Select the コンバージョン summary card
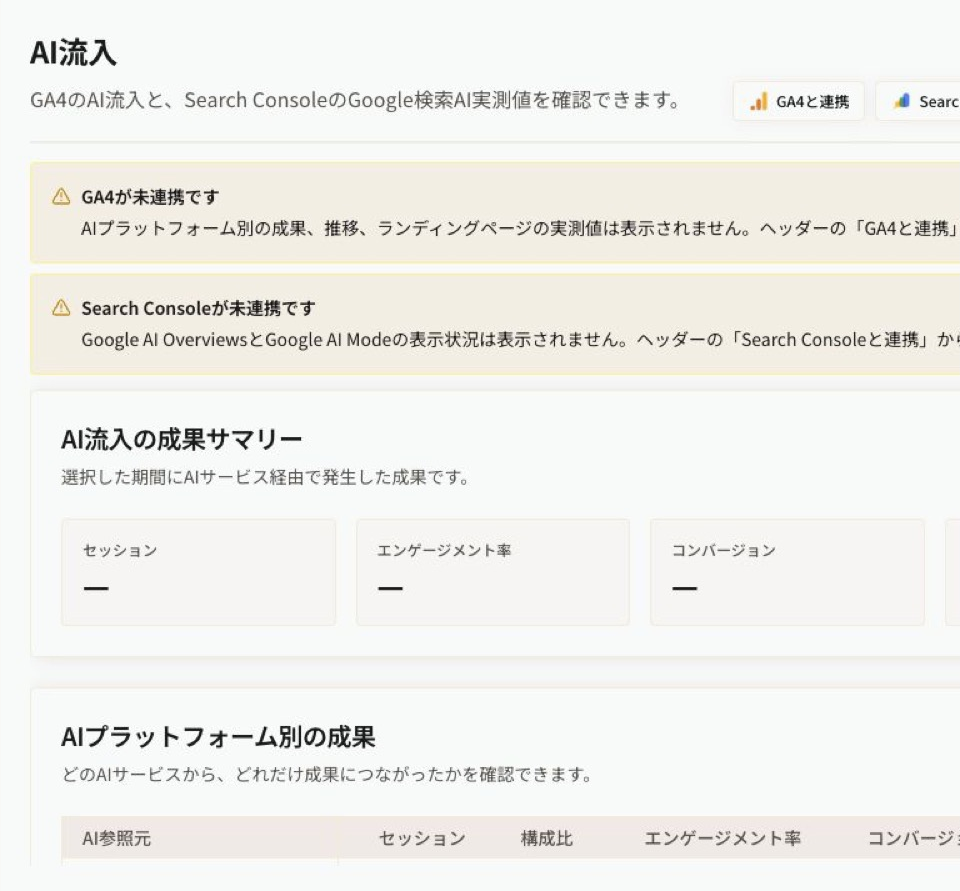 [x=787, y=572]
